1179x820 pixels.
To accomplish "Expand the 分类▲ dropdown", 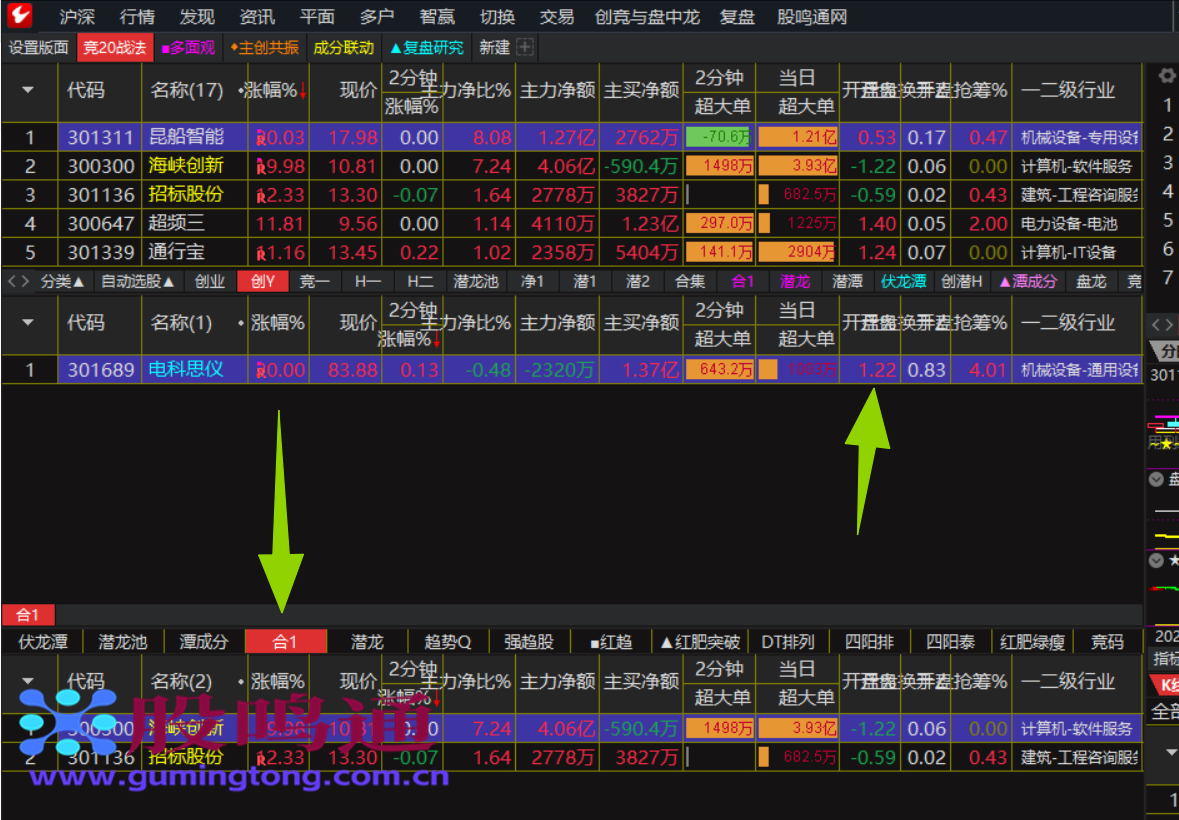I will point(62,281).
